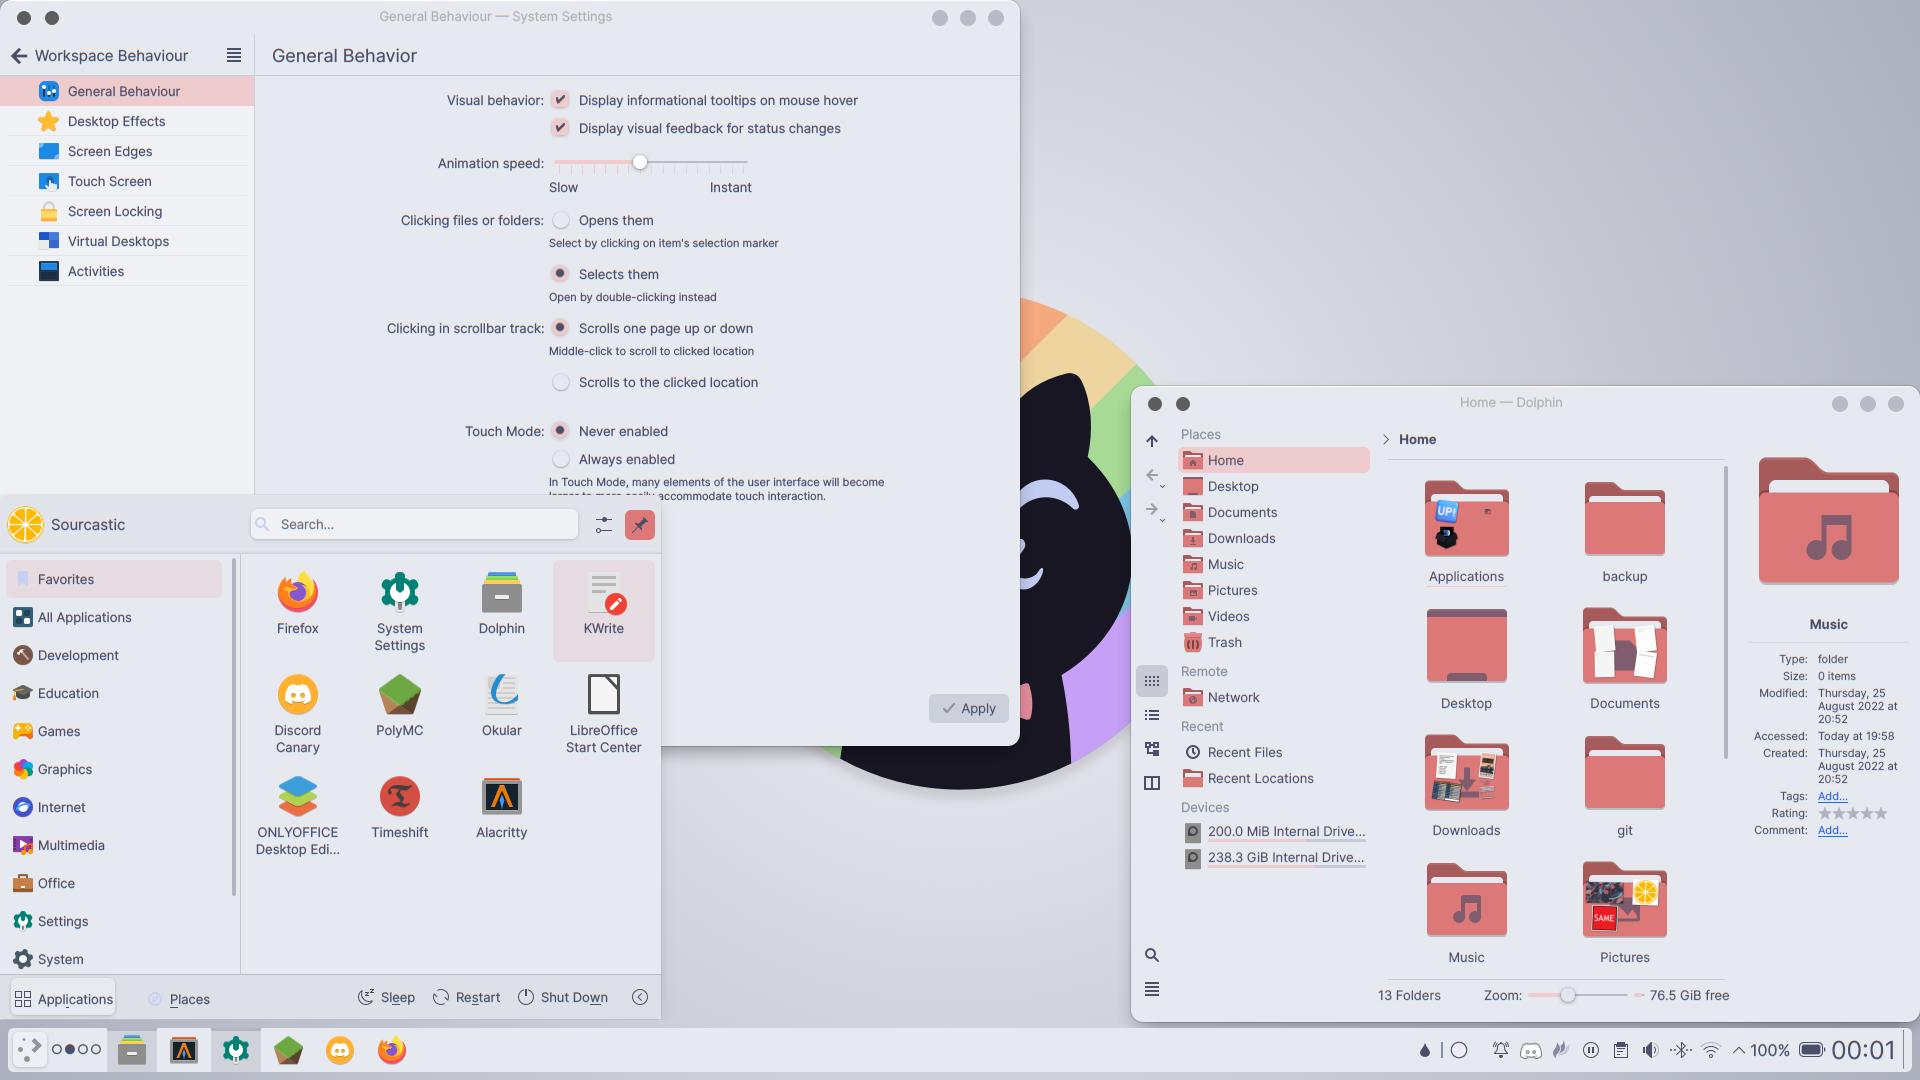Open the System Settings hamburger menu
Screen dimensions: 1920x1080
pos(233,55)
